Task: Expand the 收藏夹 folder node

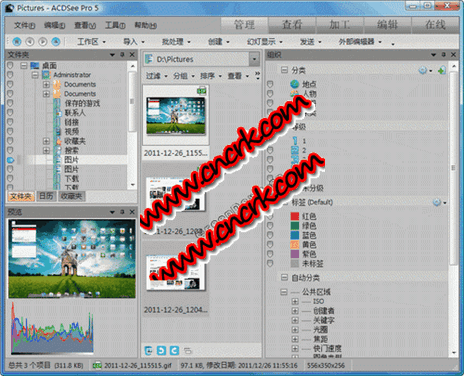Action: click(x=46, y=141)
